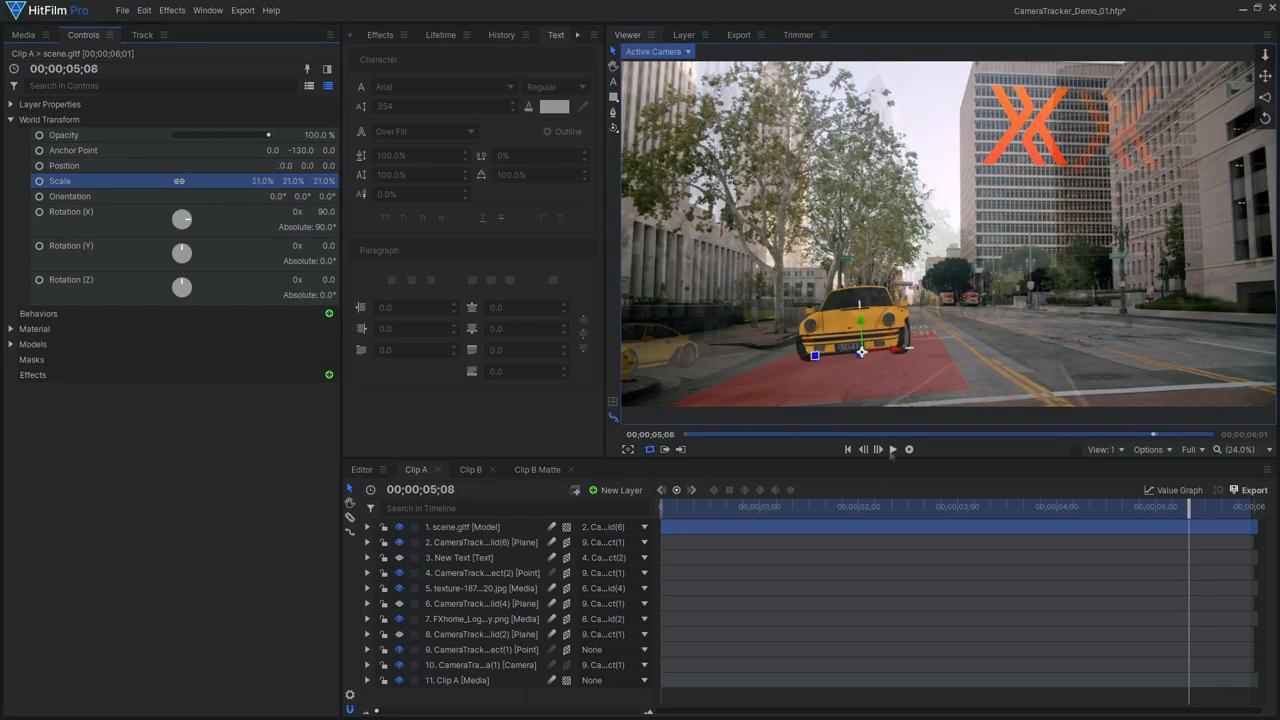1280x720 pixels.
Task: Click the add composite shot icon beside New Layer
Action: click(575, 490)
